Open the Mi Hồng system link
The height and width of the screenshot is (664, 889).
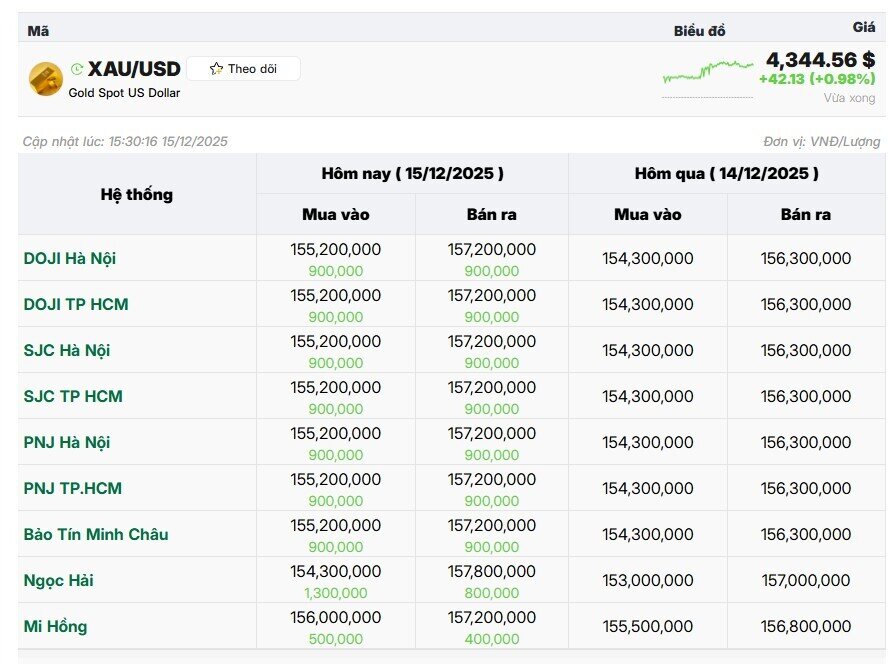click(x=55, y=626)
